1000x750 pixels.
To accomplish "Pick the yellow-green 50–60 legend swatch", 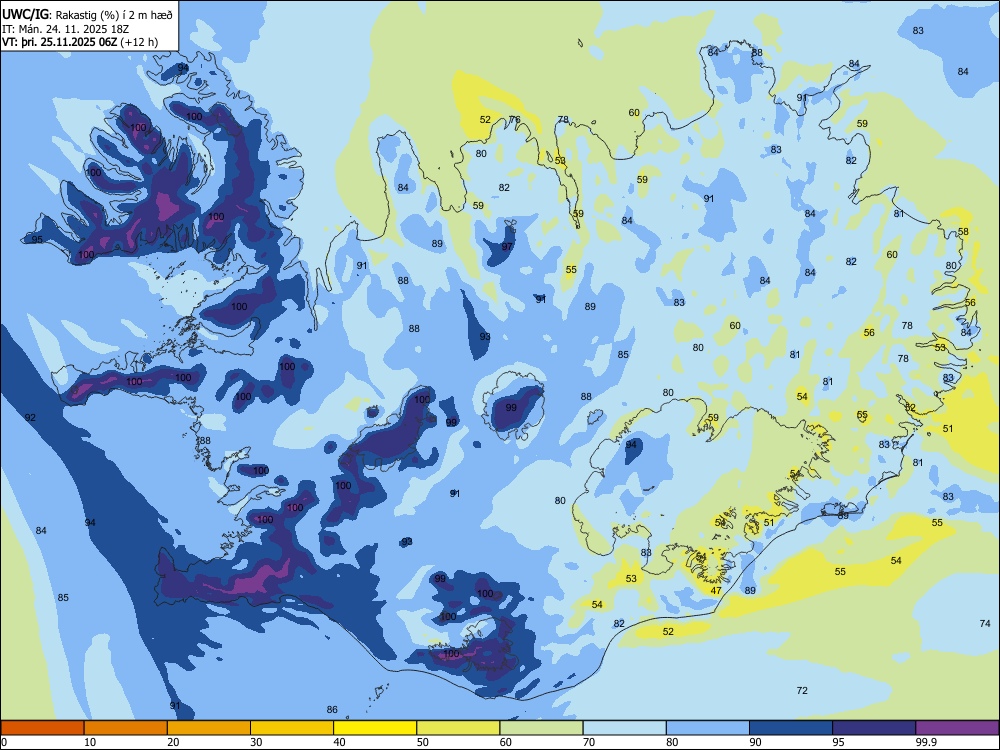I will [x=458, y=728].
